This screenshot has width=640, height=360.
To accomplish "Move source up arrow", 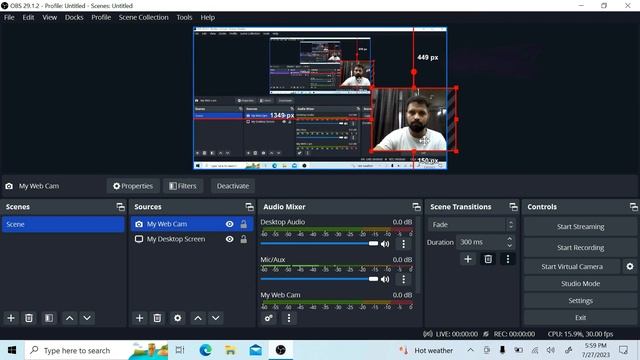I will tap(198, 318).
